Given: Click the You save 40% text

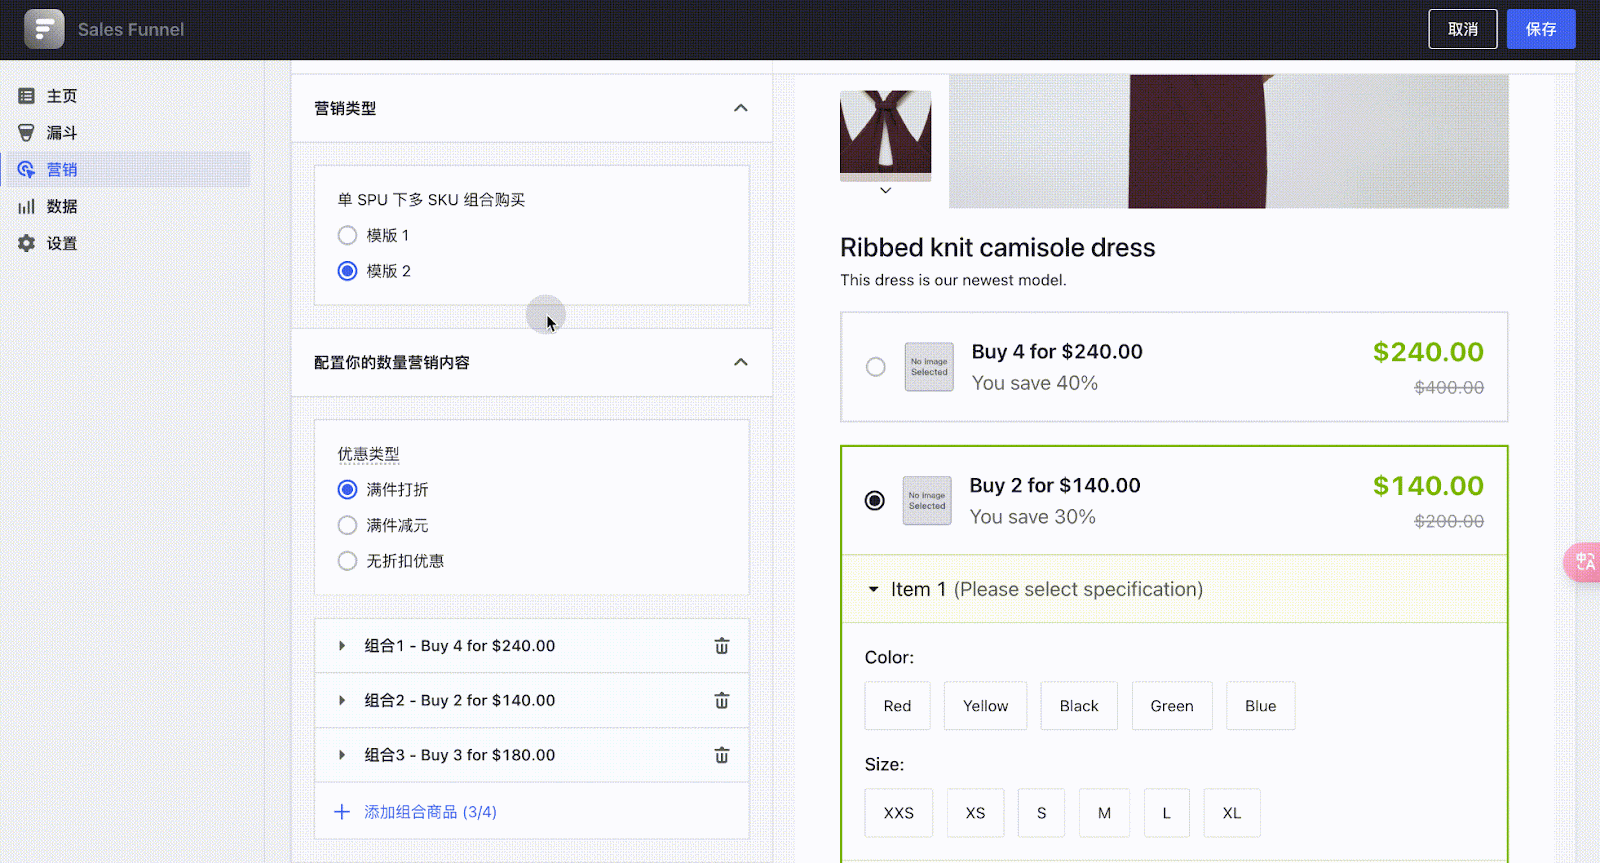Looking at the screenshot, I should coord(1035,383).
